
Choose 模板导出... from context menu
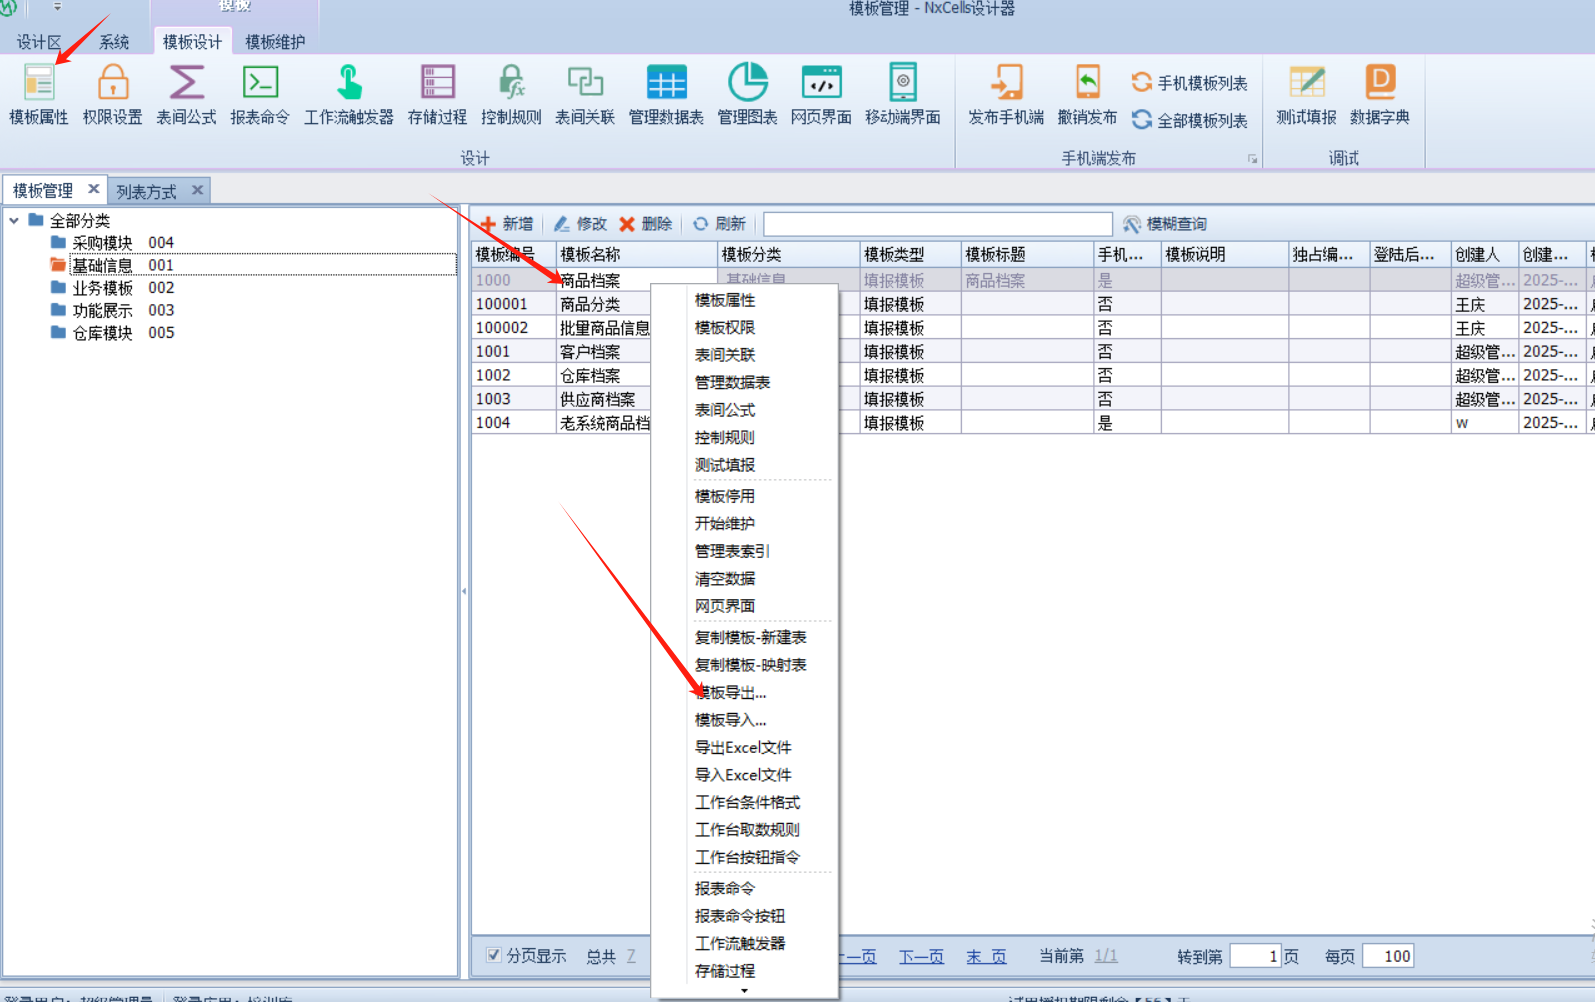(x=732, y=692)
